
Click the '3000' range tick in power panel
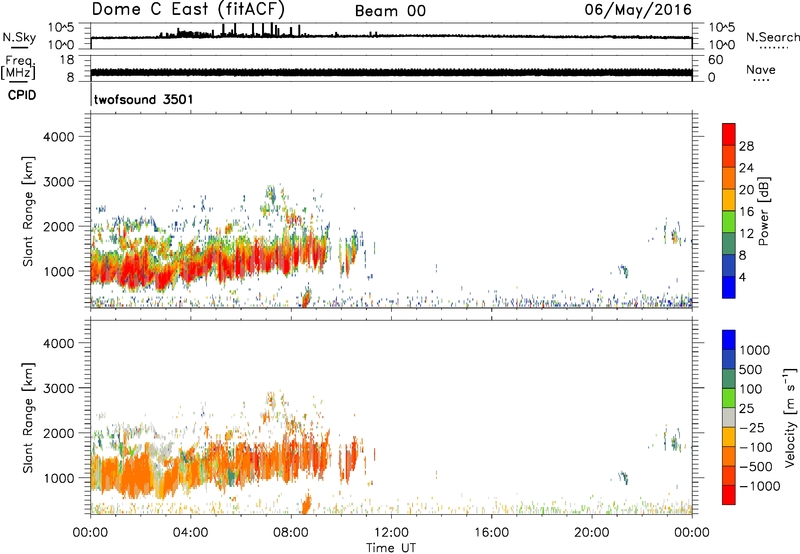[x=59, y=182]
